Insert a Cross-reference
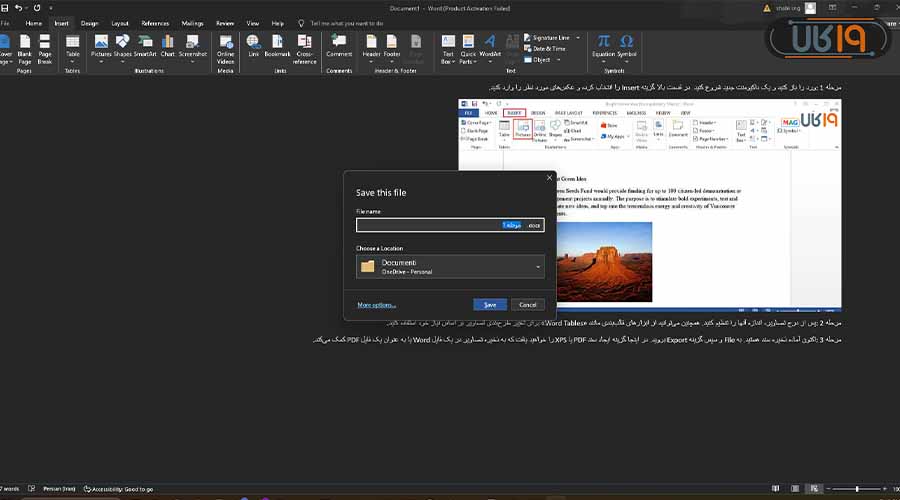 tap(304, 44)
